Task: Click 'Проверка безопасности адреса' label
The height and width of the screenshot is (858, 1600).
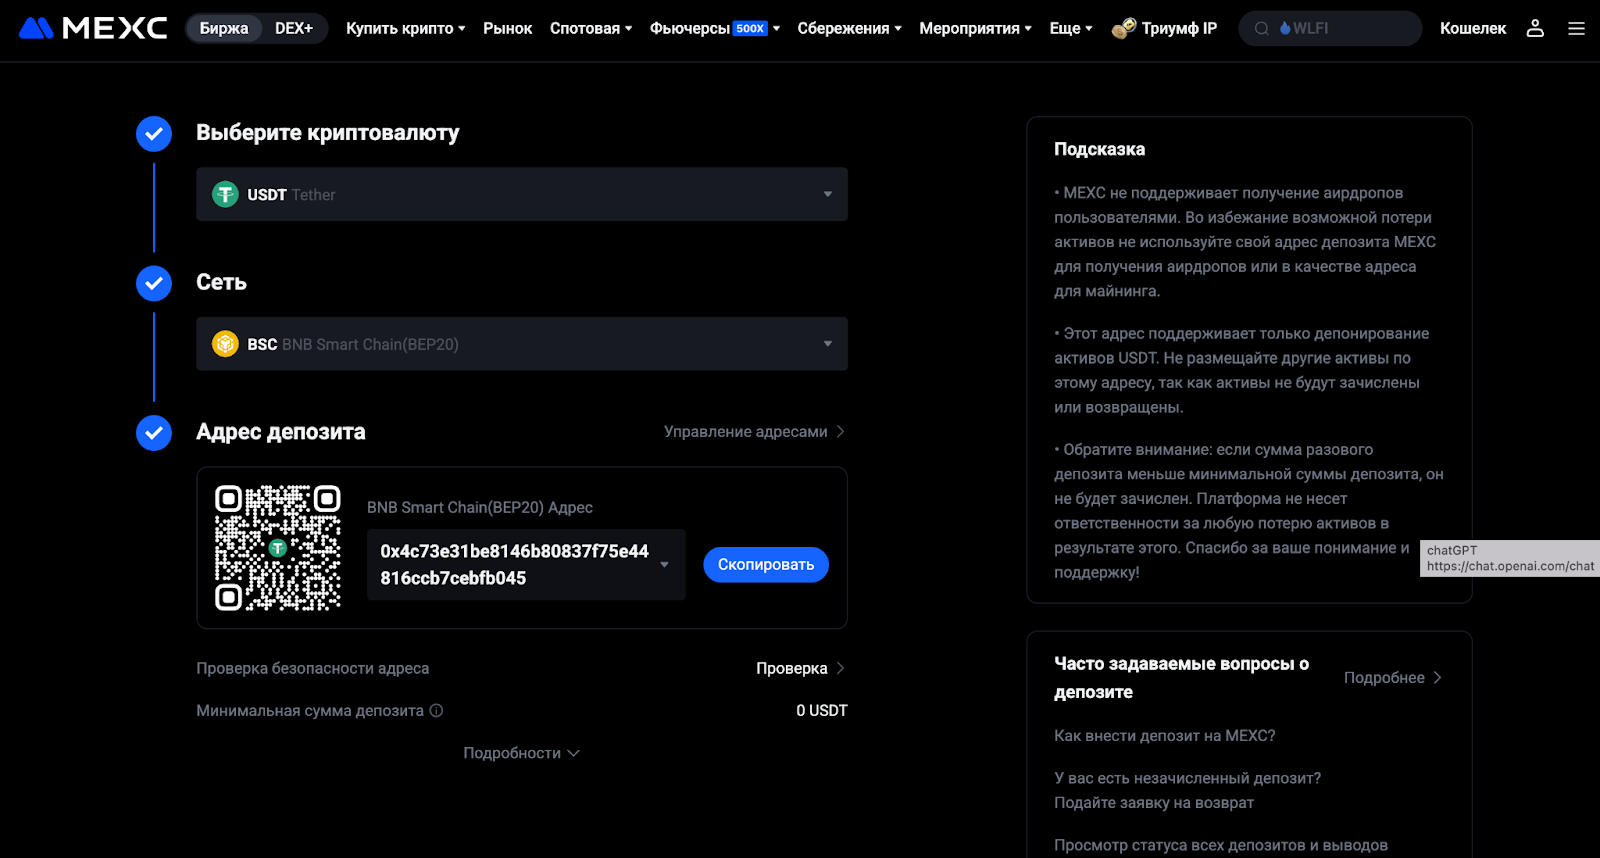Action: pos(313,668)
